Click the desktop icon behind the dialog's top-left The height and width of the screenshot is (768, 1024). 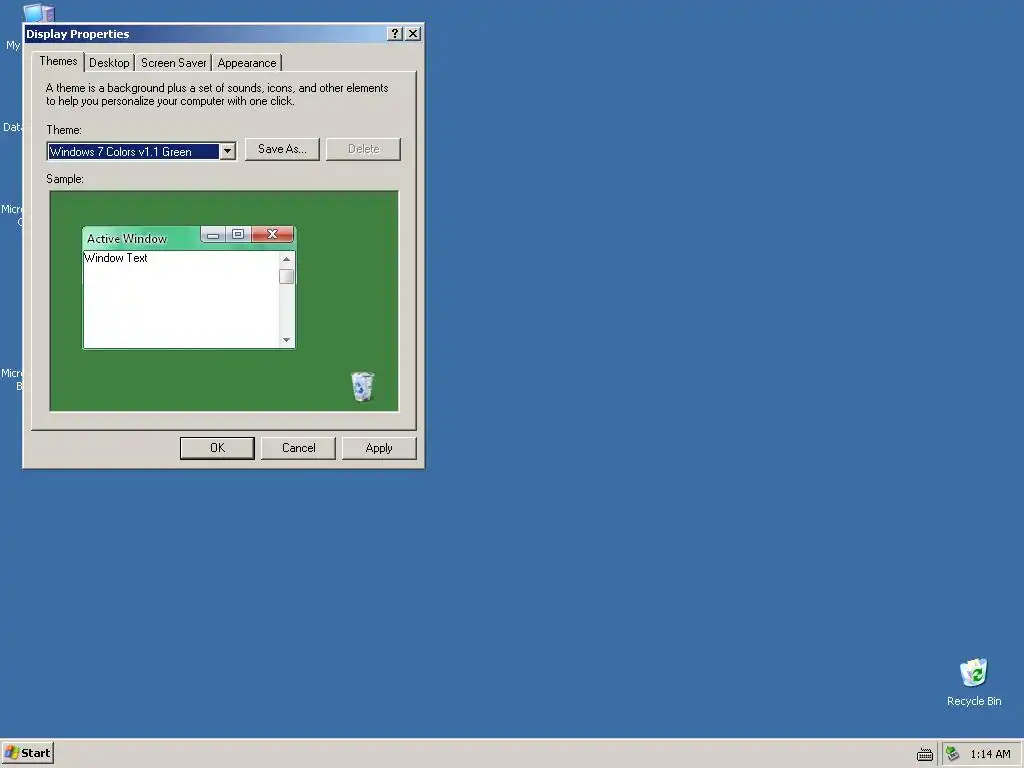click(38, 13)
